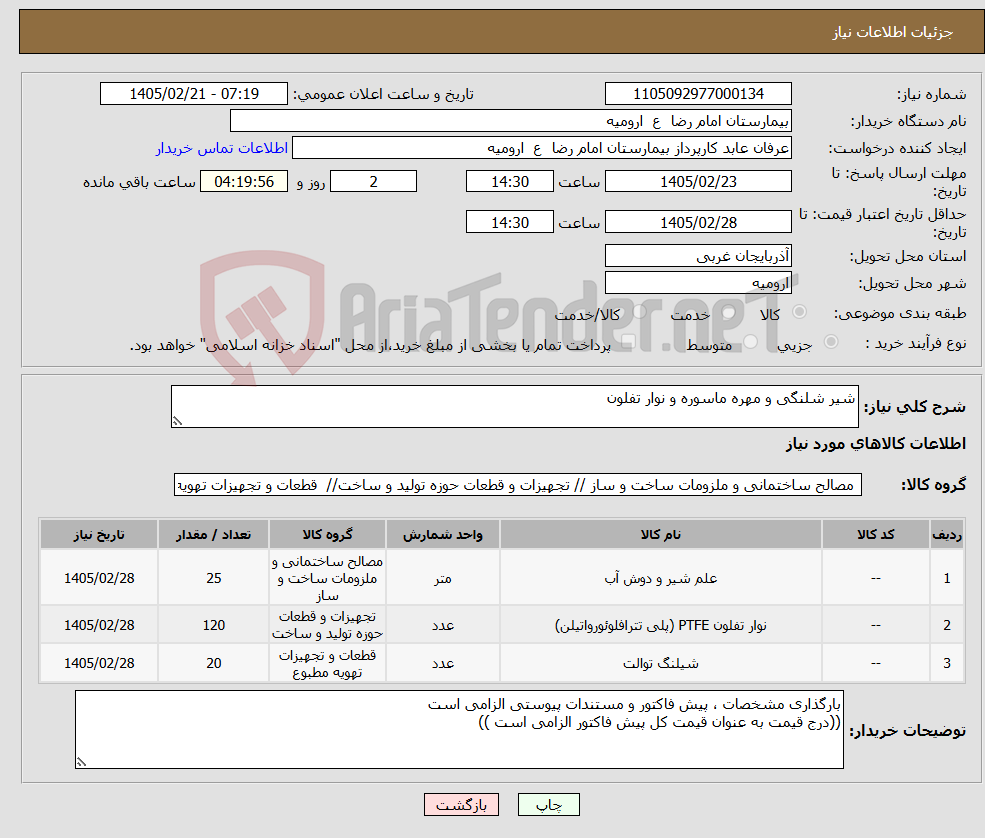The height and width of the screenshot is (838, 985).
Task: Click the delivery city ارومیه field
Action: 698,283
